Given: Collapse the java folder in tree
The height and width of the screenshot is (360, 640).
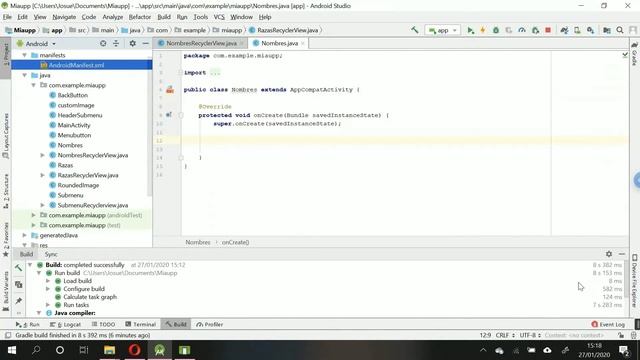Looking at the screenshot, I should coord(24,75).
